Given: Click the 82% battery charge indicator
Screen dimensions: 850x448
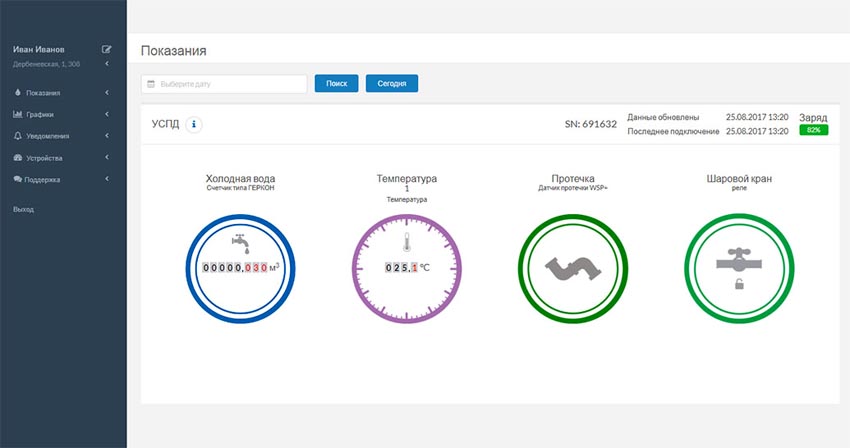Looking at the screenshot, I should point(813,130).
